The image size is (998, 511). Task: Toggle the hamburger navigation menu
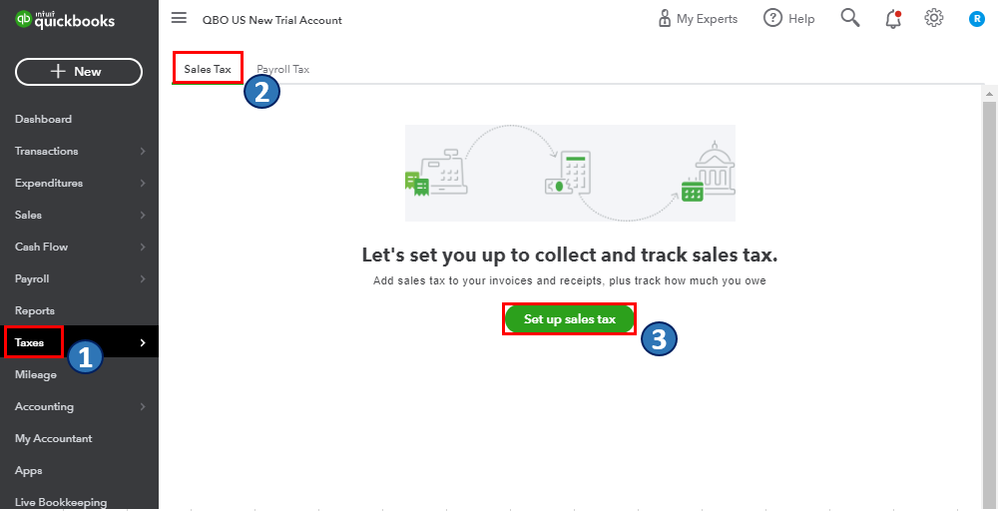click(x=179, y=18)
